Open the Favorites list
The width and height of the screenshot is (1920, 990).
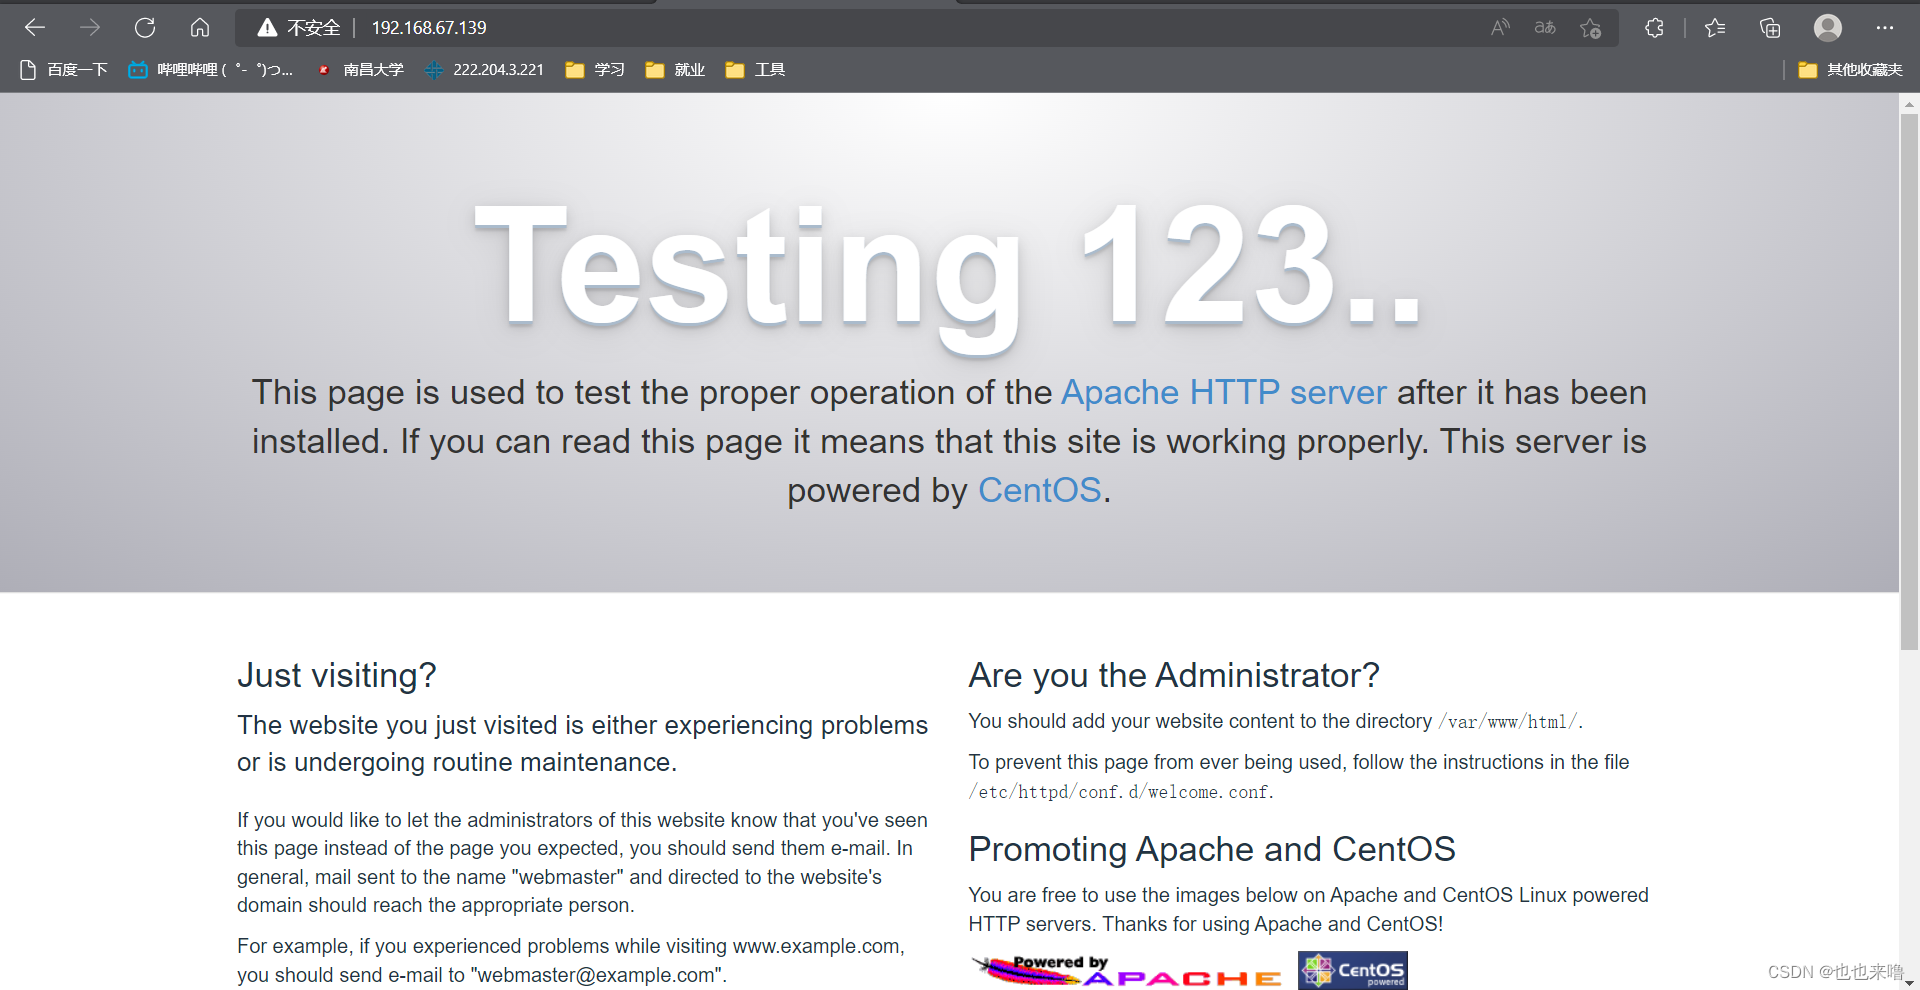[1715, 28]
